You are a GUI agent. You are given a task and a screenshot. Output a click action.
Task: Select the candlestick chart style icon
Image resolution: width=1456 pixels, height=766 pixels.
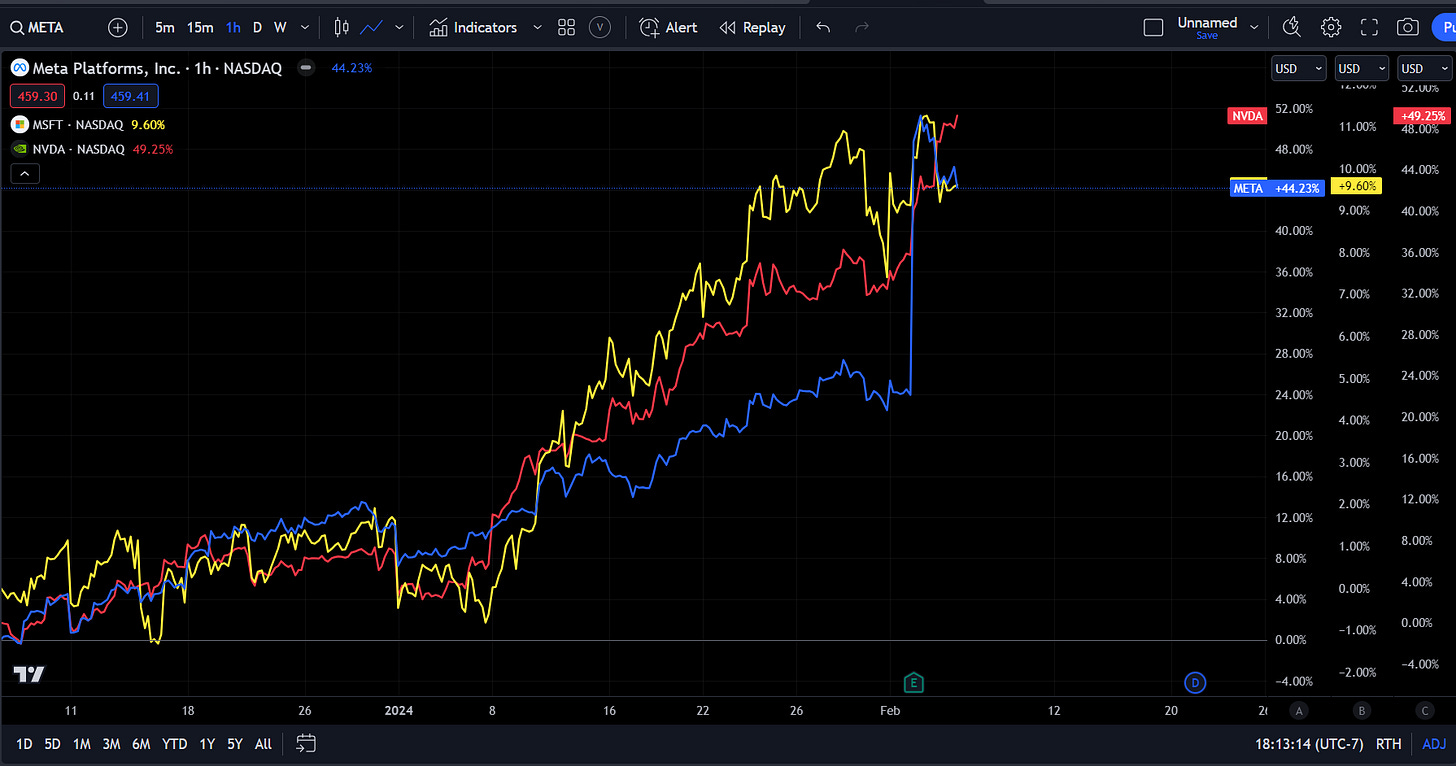[x=342, y=27]
